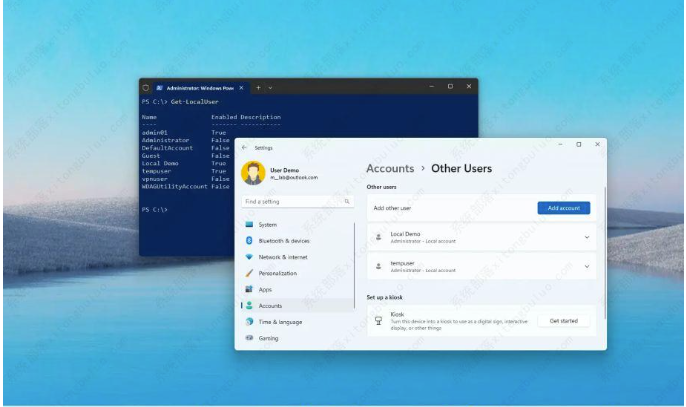This screenshot has width=686, height=407.
Task: Click the vpnuser entry in PowerShell
Action: (x=154, y=179)
